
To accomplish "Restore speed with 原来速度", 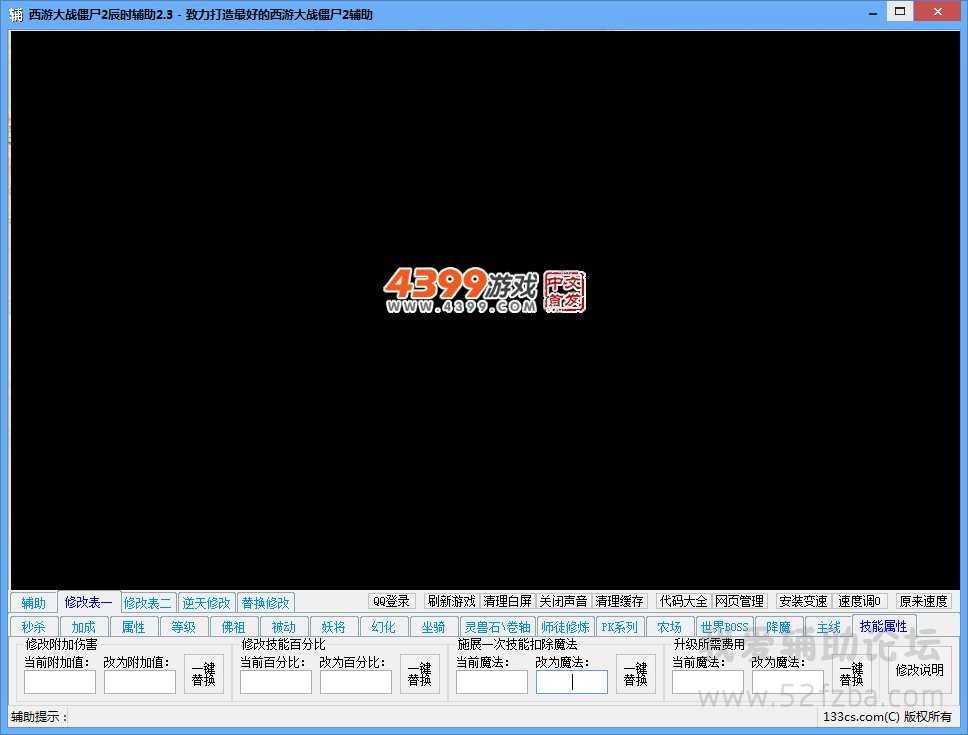I will (924, 601).
